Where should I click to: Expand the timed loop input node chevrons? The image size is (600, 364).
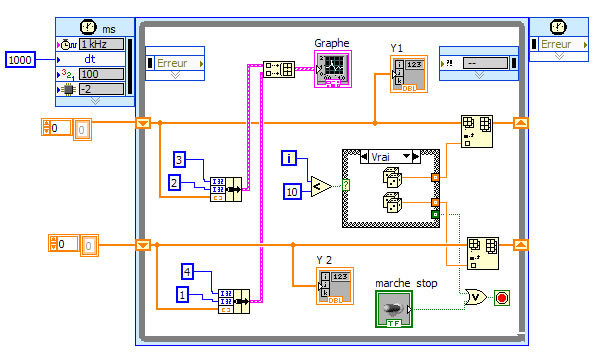coord(95,101)
